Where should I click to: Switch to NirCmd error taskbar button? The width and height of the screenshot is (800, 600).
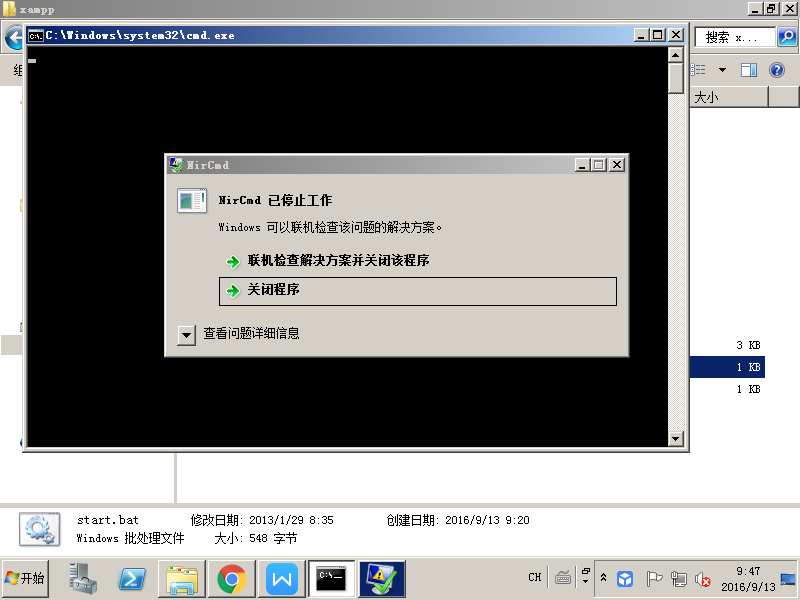[x=382, y=579]
